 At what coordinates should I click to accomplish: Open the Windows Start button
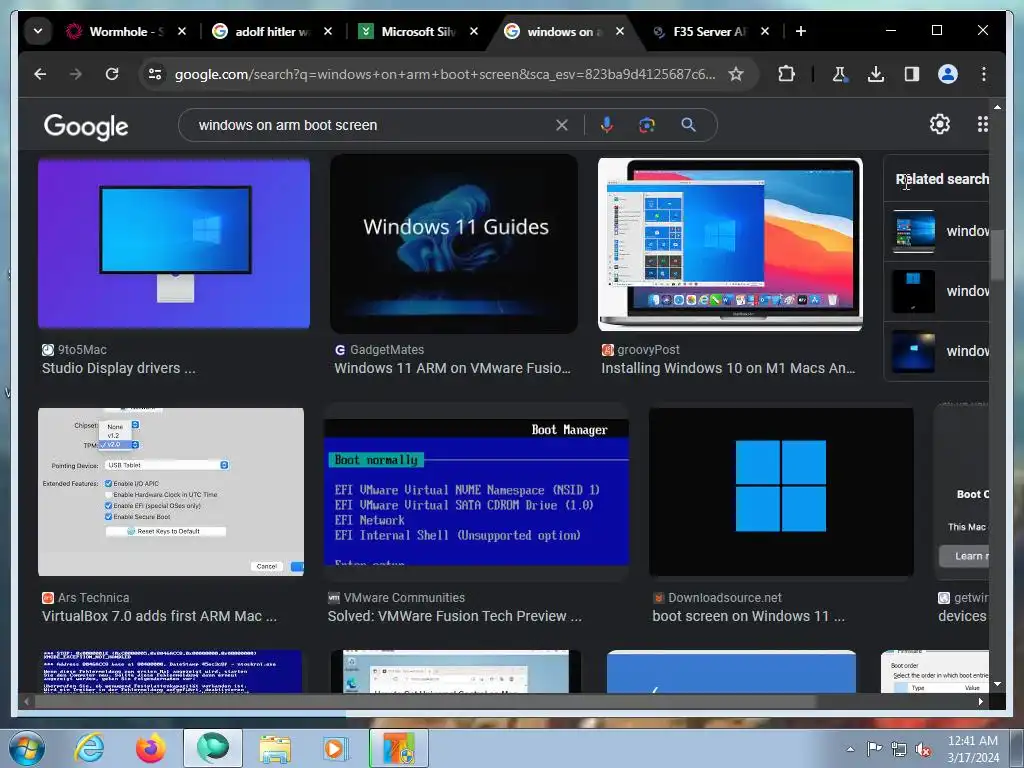click(x=27, y=749)
